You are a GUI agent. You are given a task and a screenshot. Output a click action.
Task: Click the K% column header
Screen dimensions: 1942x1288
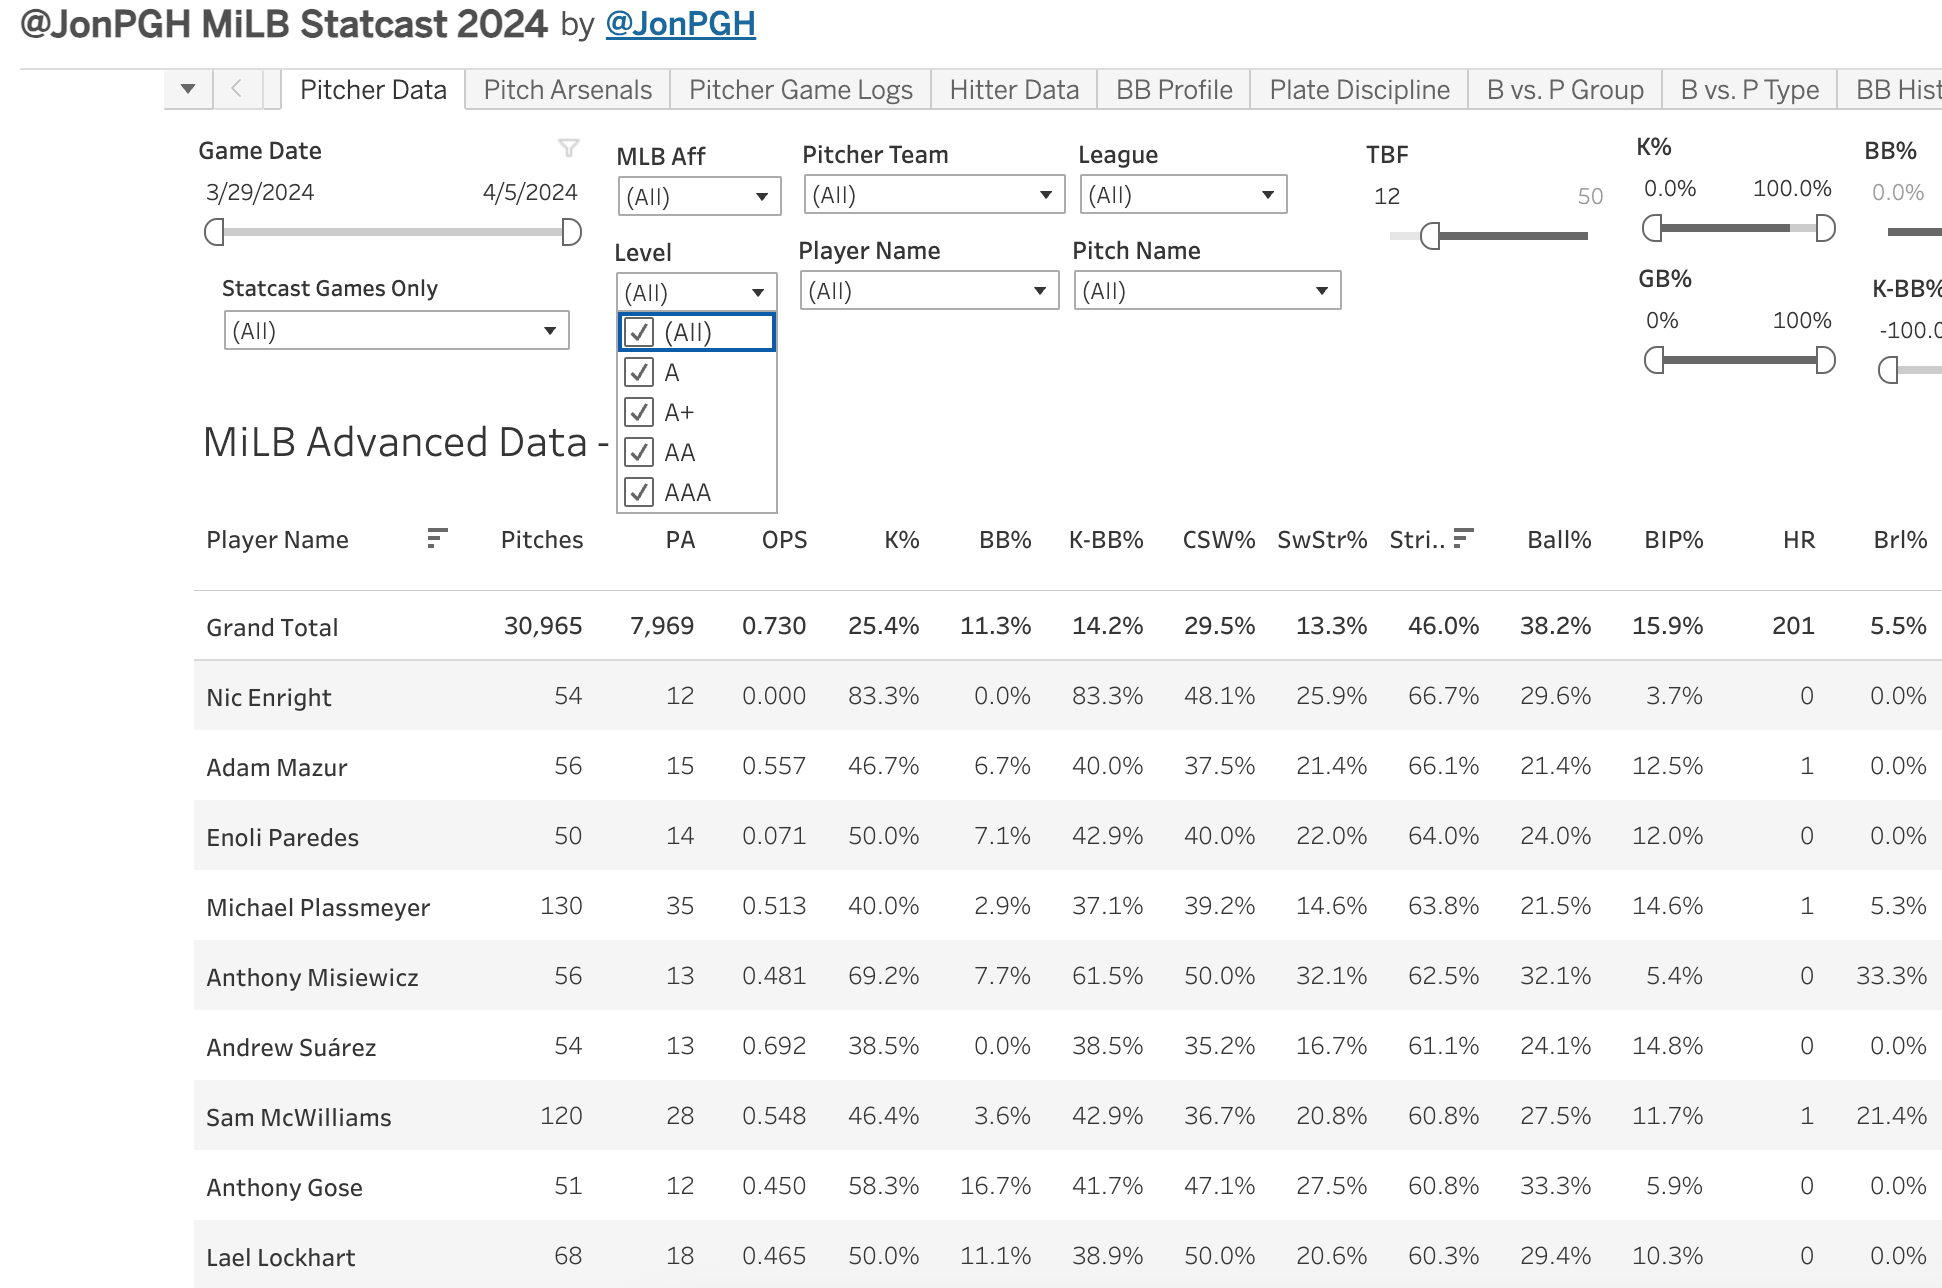pos(901,540)
